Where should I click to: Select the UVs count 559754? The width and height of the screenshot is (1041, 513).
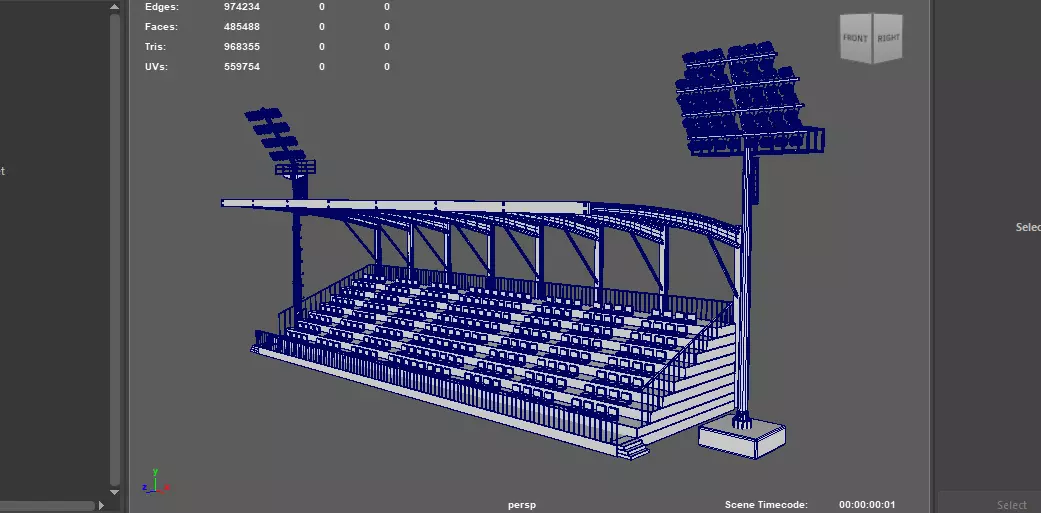click(x=242, y=66)
